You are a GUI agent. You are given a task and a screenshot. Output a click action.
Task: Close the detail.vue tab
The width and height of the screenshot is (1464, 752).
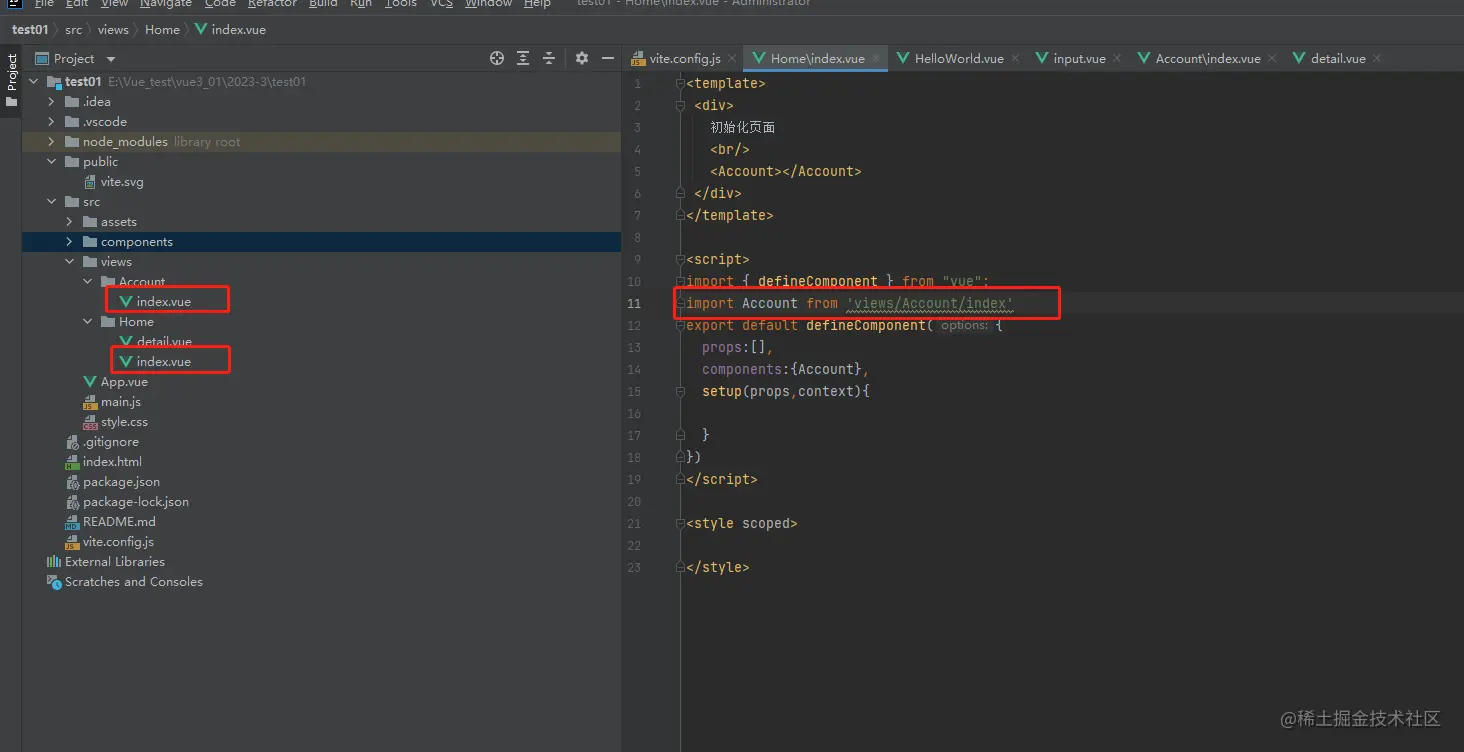[x=1377, y=59]
